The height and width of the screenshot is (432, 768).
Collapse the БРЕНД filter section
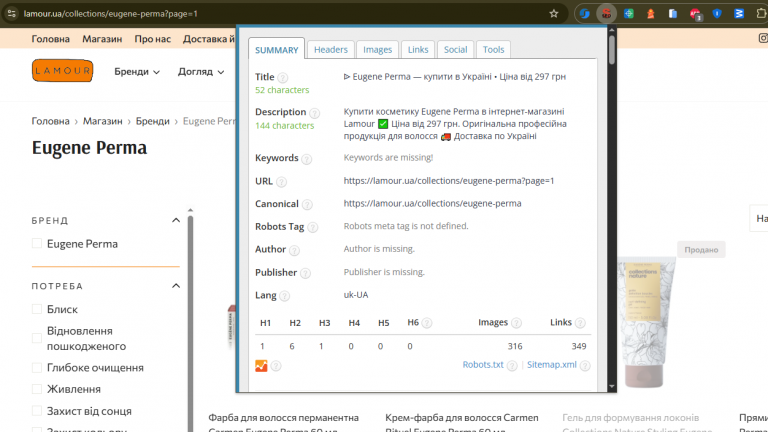point(176,220)
